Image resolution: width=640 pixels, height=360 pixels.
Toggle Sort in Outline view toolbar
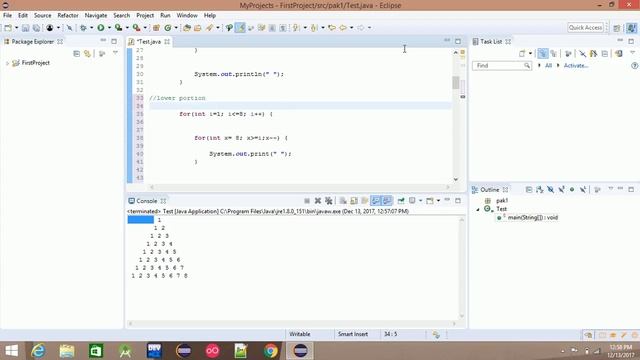pyautogui.click(x=540, y=190)
